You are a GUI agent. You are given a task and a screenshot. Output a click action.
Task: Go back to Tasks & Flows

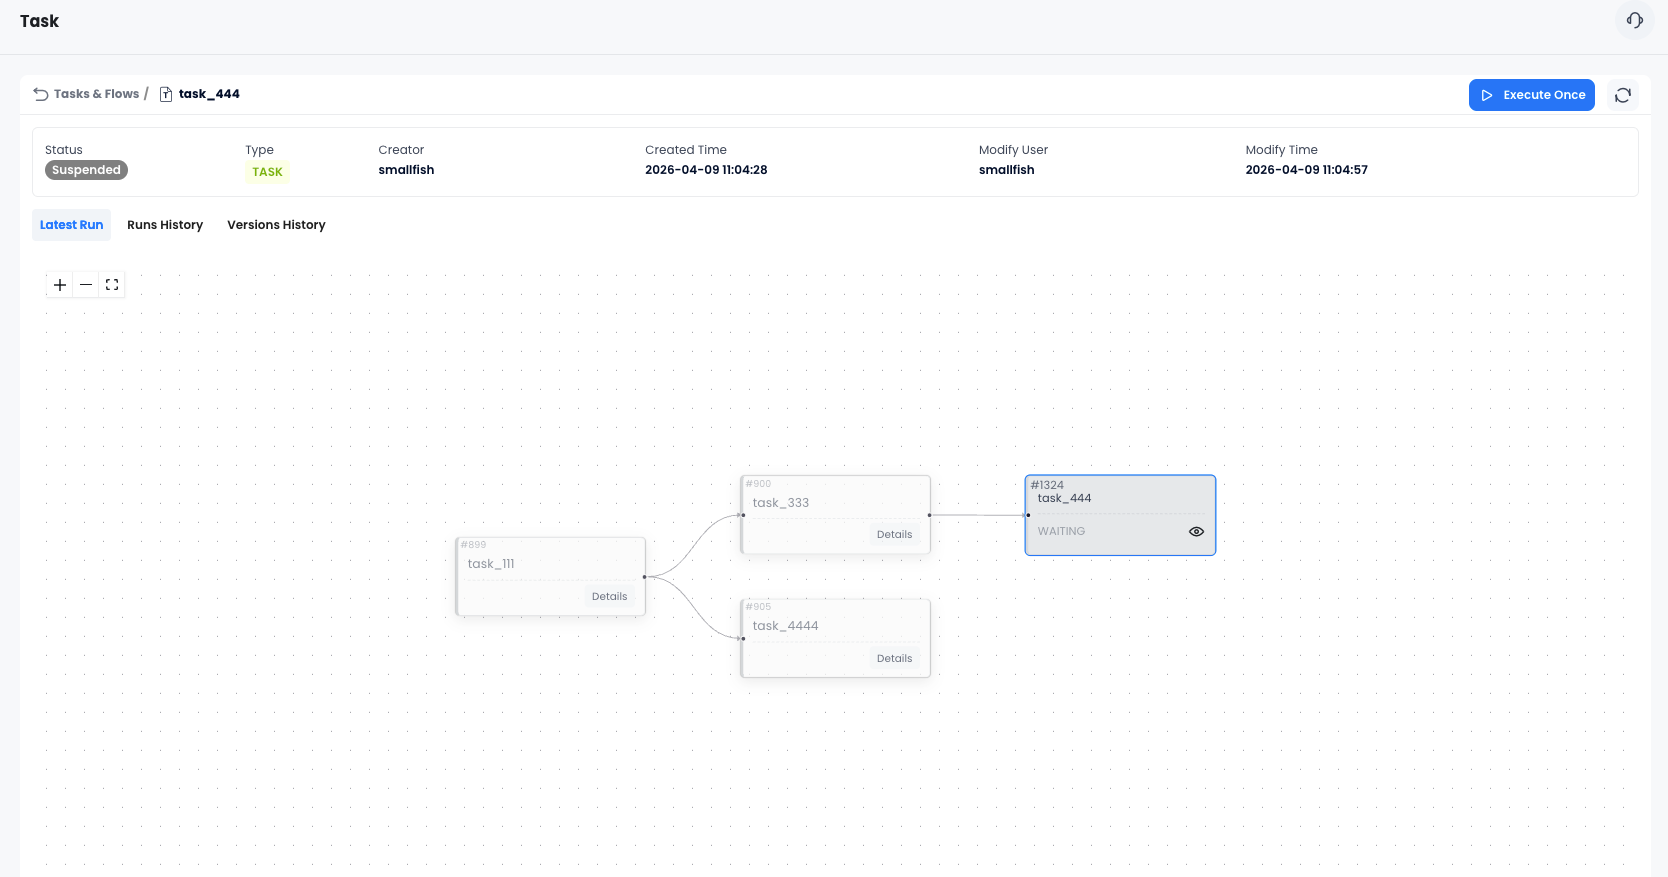coord(96,94)
